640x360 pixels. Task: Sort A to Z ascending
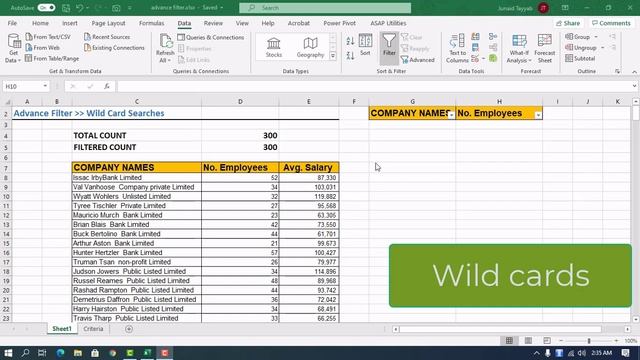pos(350,41)
